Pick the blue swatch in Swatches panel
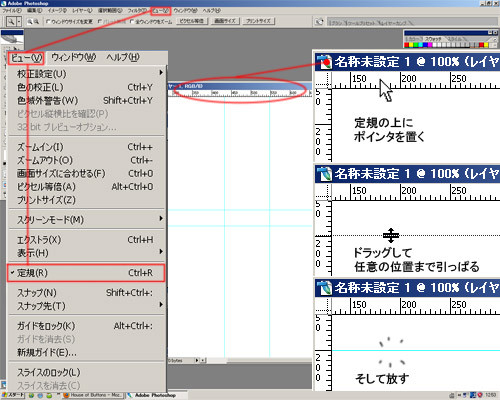Viewport: 500px width, 400px height. (426, 45)
